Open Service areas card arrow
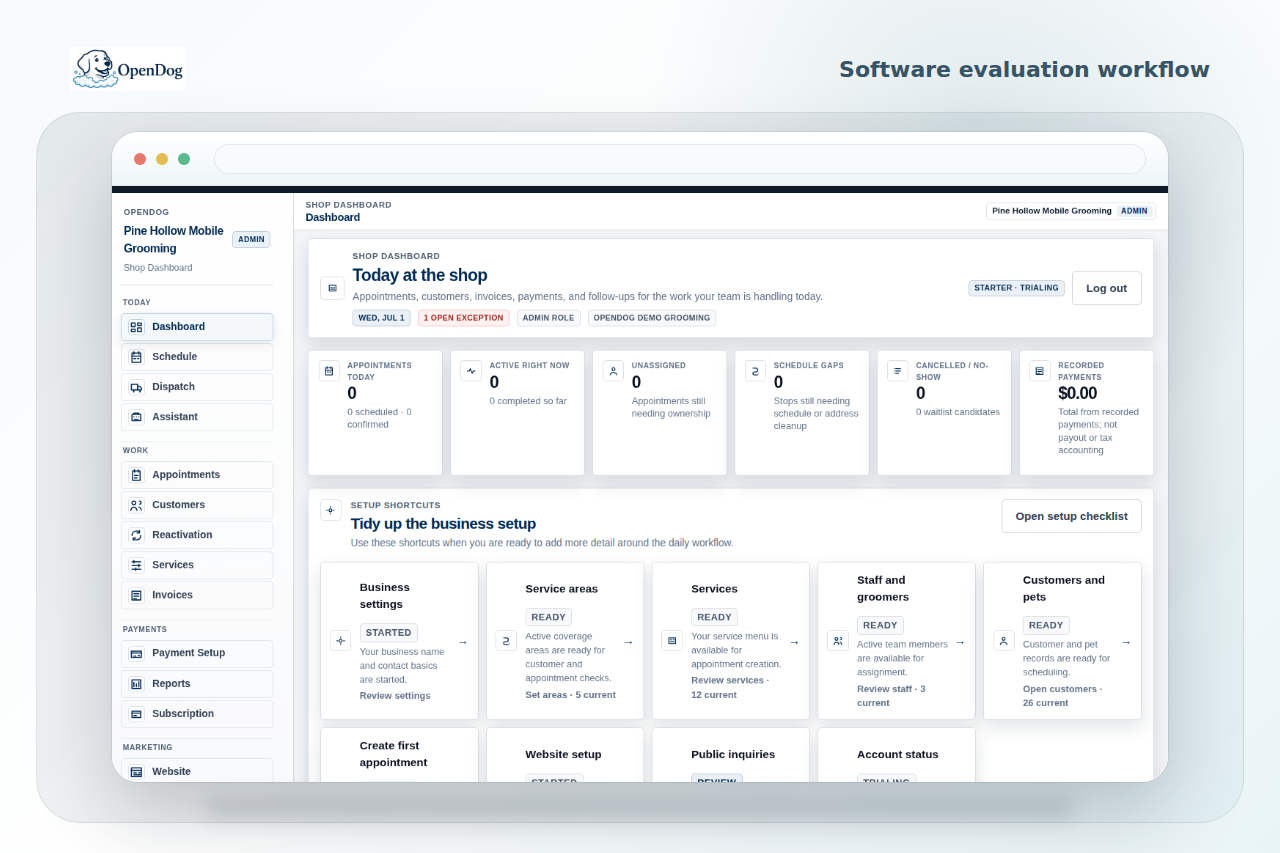Image resolution: width=1280 pixels, height=853 pixels. (628, 642)
